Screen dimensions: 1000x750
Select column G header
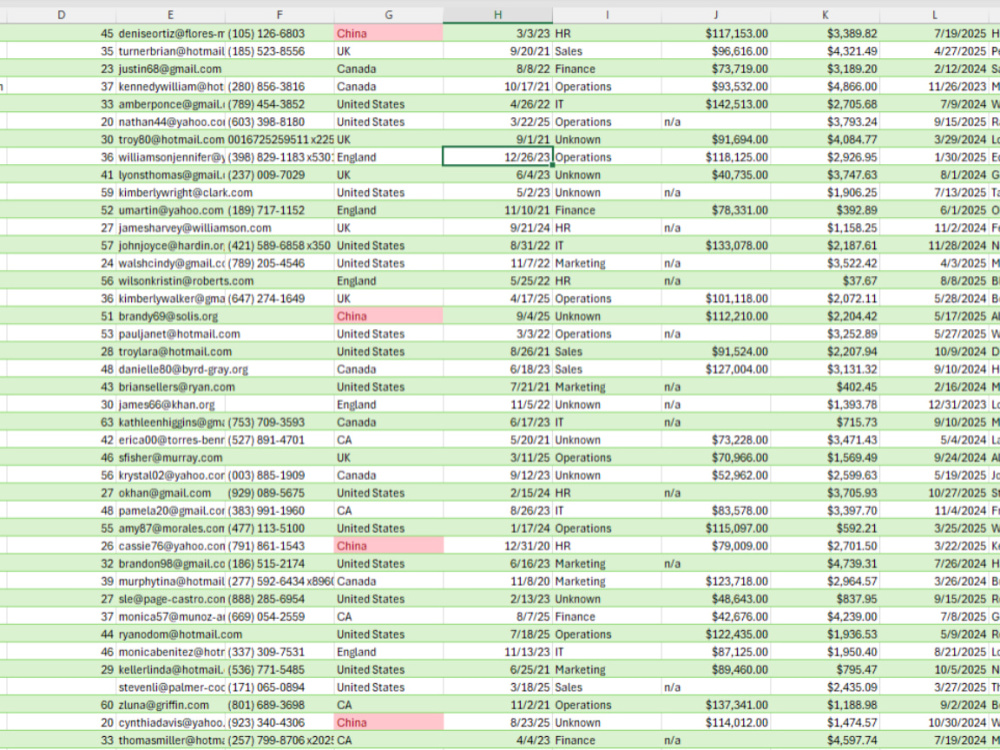tap(388, 15)
